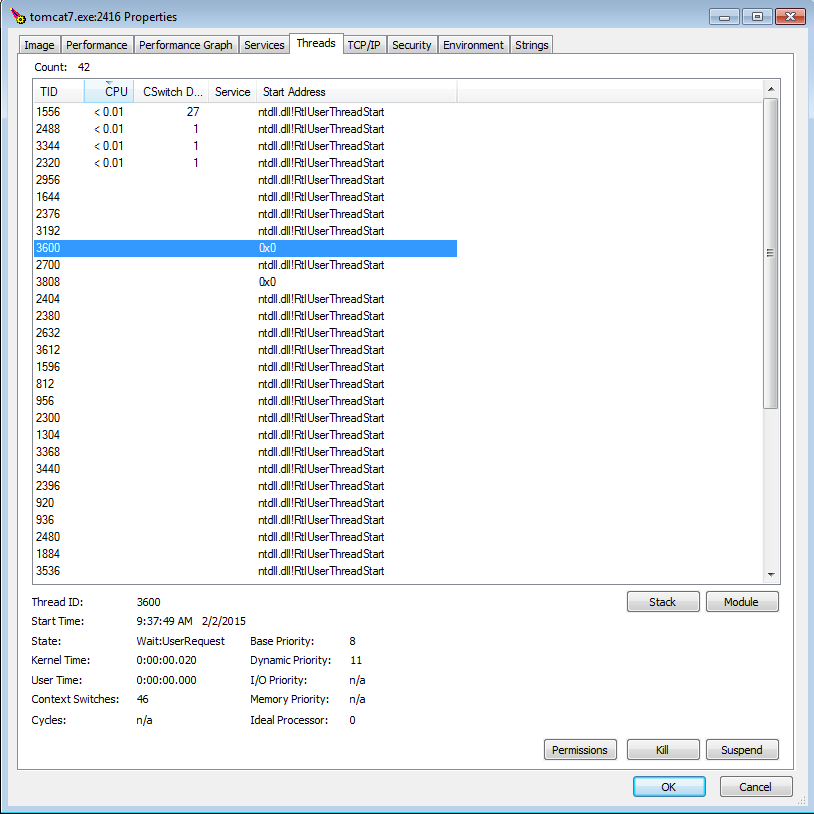Maximize the tomcat7.exe Properties window
This screenshot has width=814, height=814.
757,17
